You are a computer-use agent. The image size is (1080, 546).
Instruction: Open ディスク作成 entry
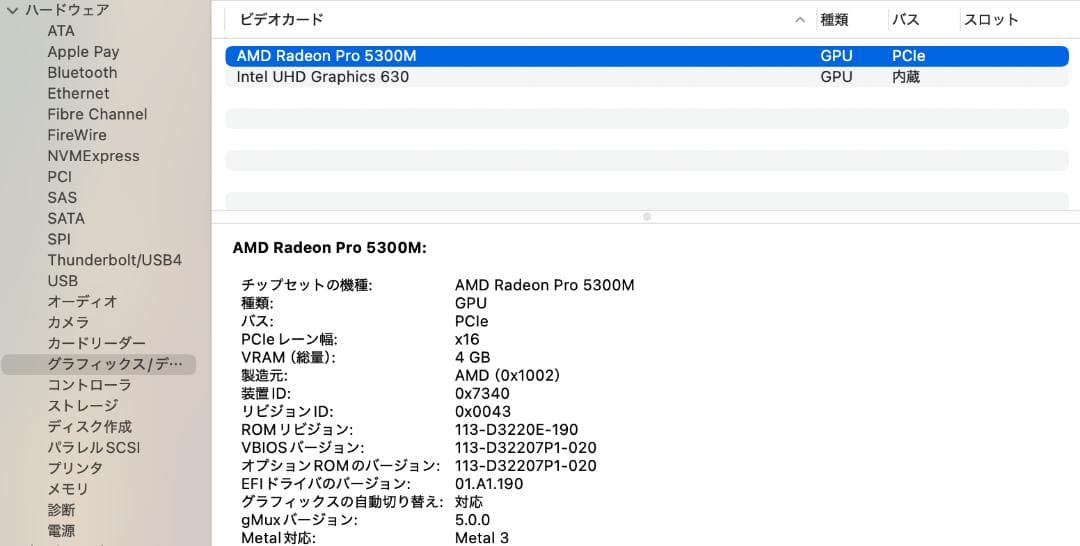[x=90, y=427]
